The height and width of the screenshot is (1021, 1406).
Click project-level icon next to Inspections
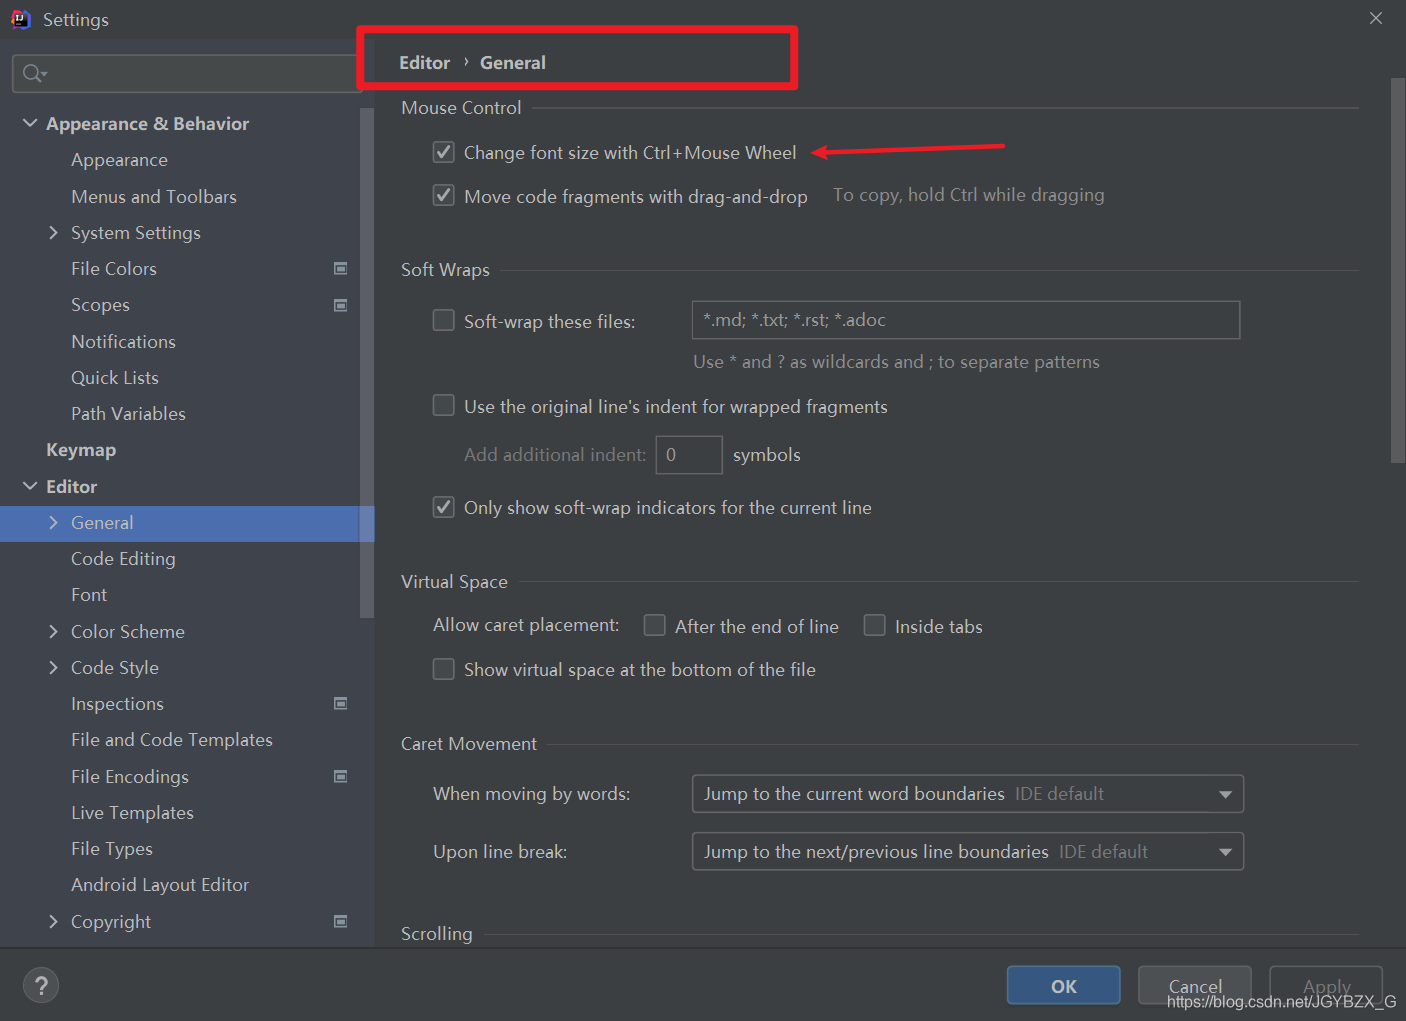(340, 703)
